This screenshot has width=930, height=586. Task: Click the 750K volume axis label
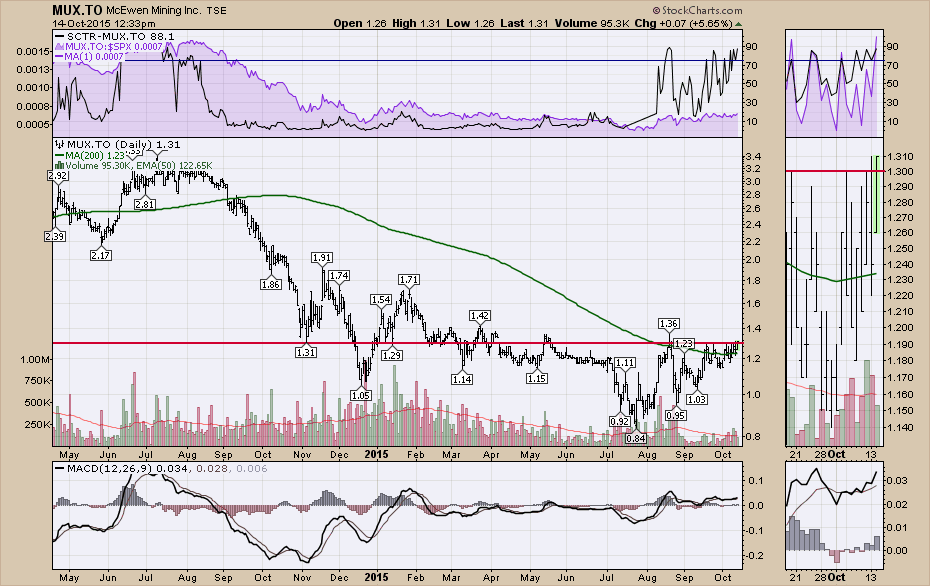38,381
